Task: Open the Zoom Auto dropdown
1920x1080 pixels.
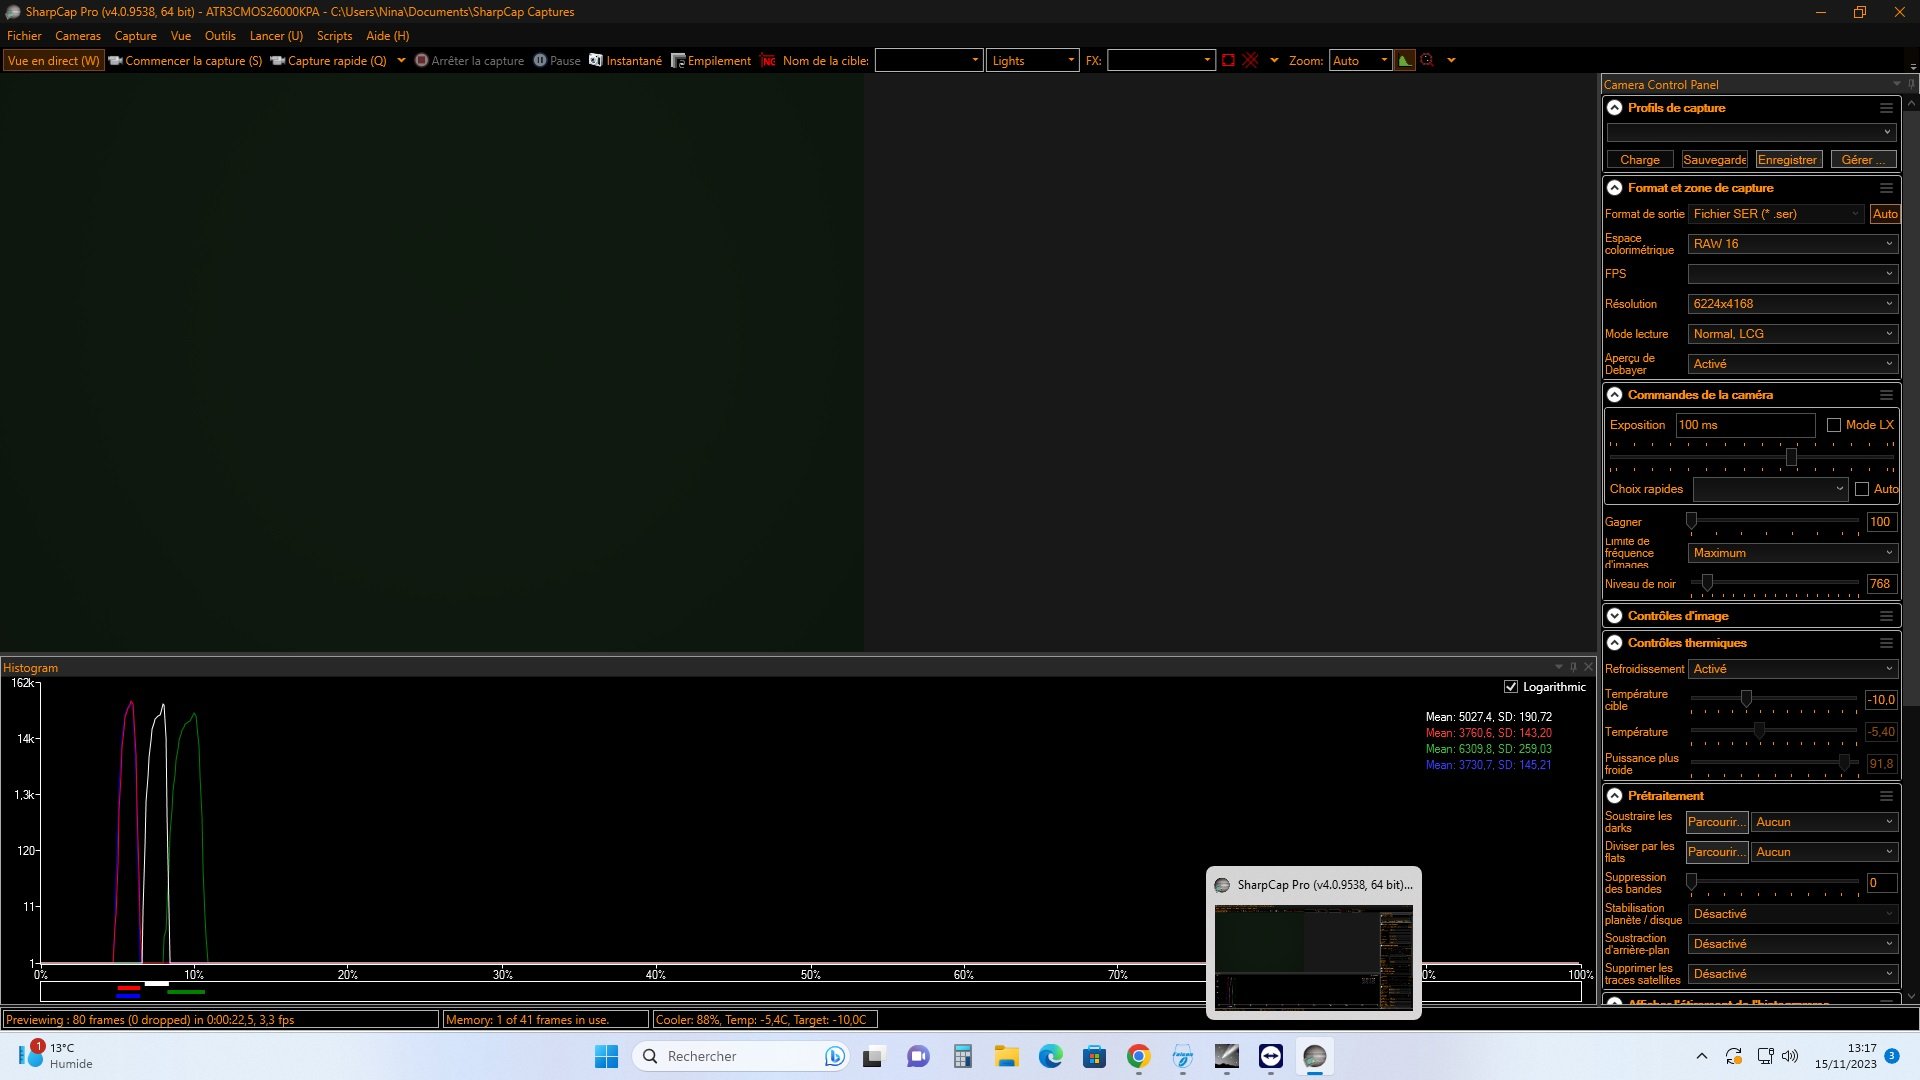Action: click(x=1360, y=61)
